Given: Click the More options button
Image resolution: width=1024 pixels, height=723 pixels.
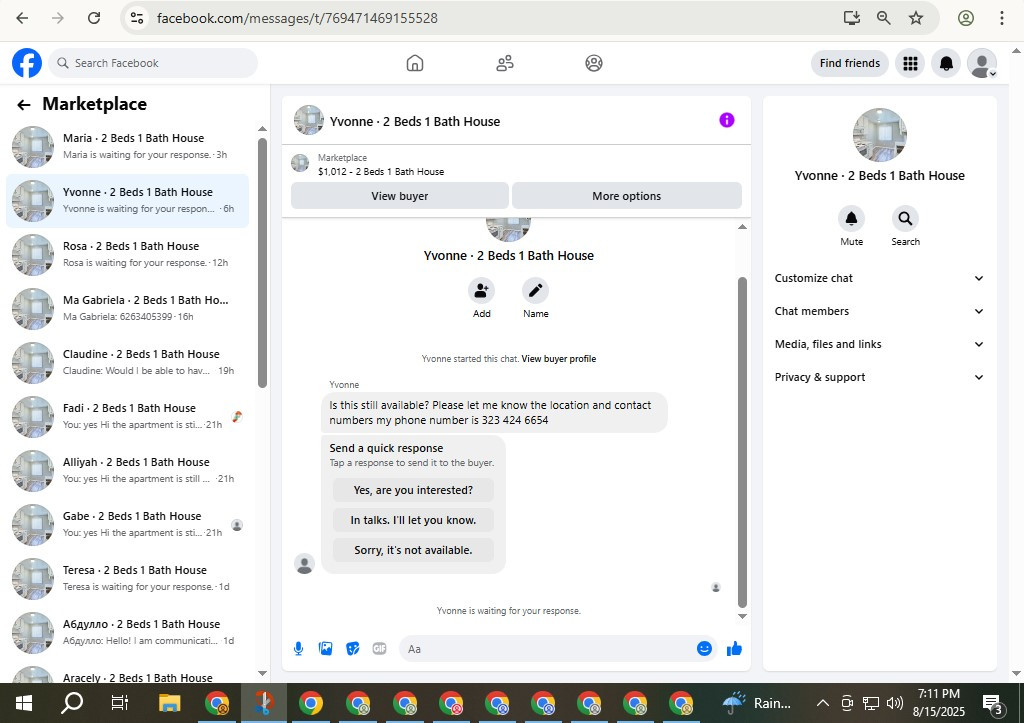Looking at the screenshot, I should [626, 196].
